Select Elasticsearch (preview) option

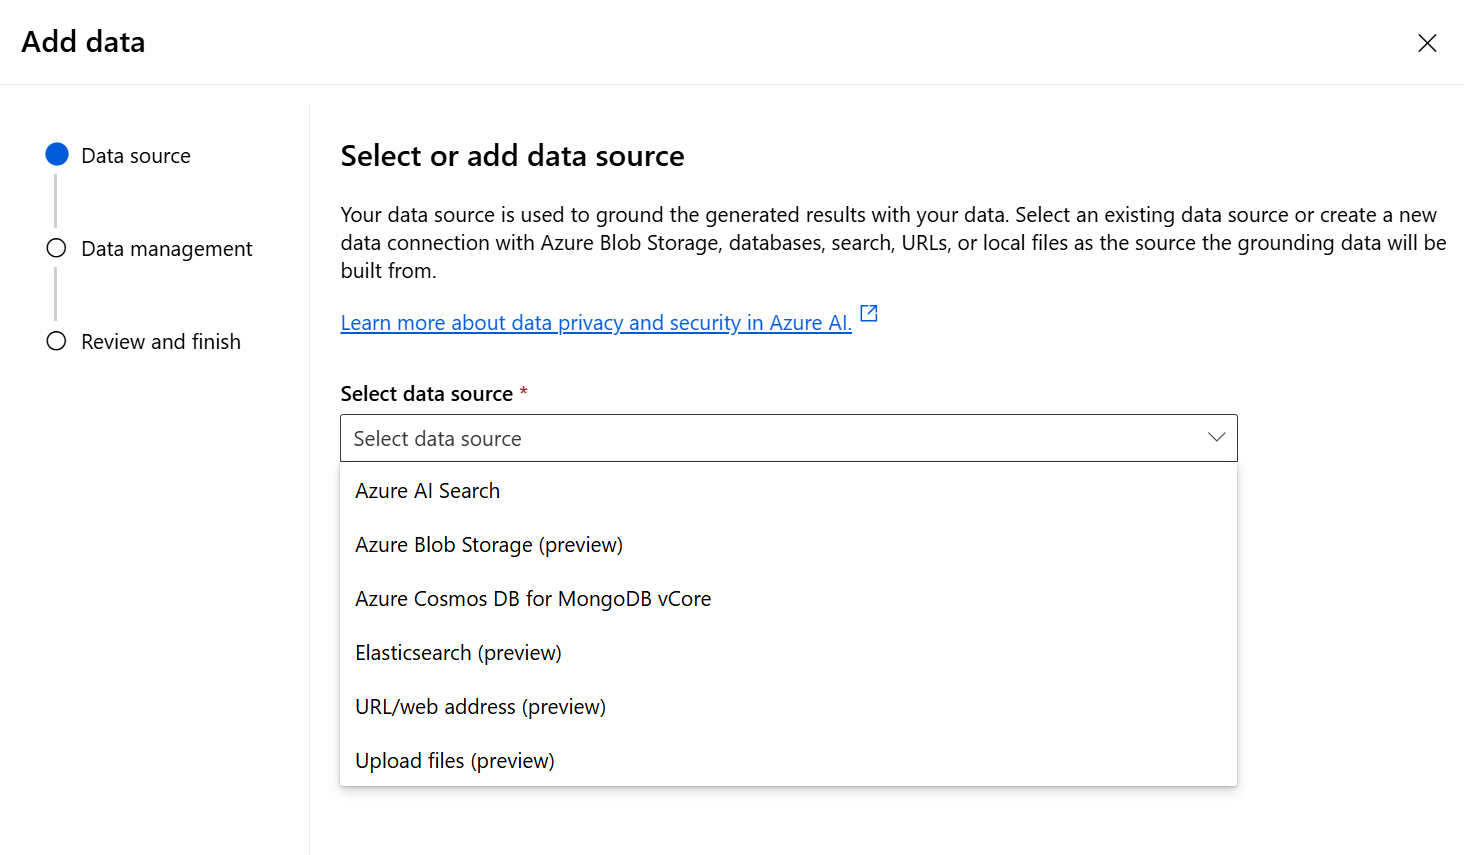788,653
